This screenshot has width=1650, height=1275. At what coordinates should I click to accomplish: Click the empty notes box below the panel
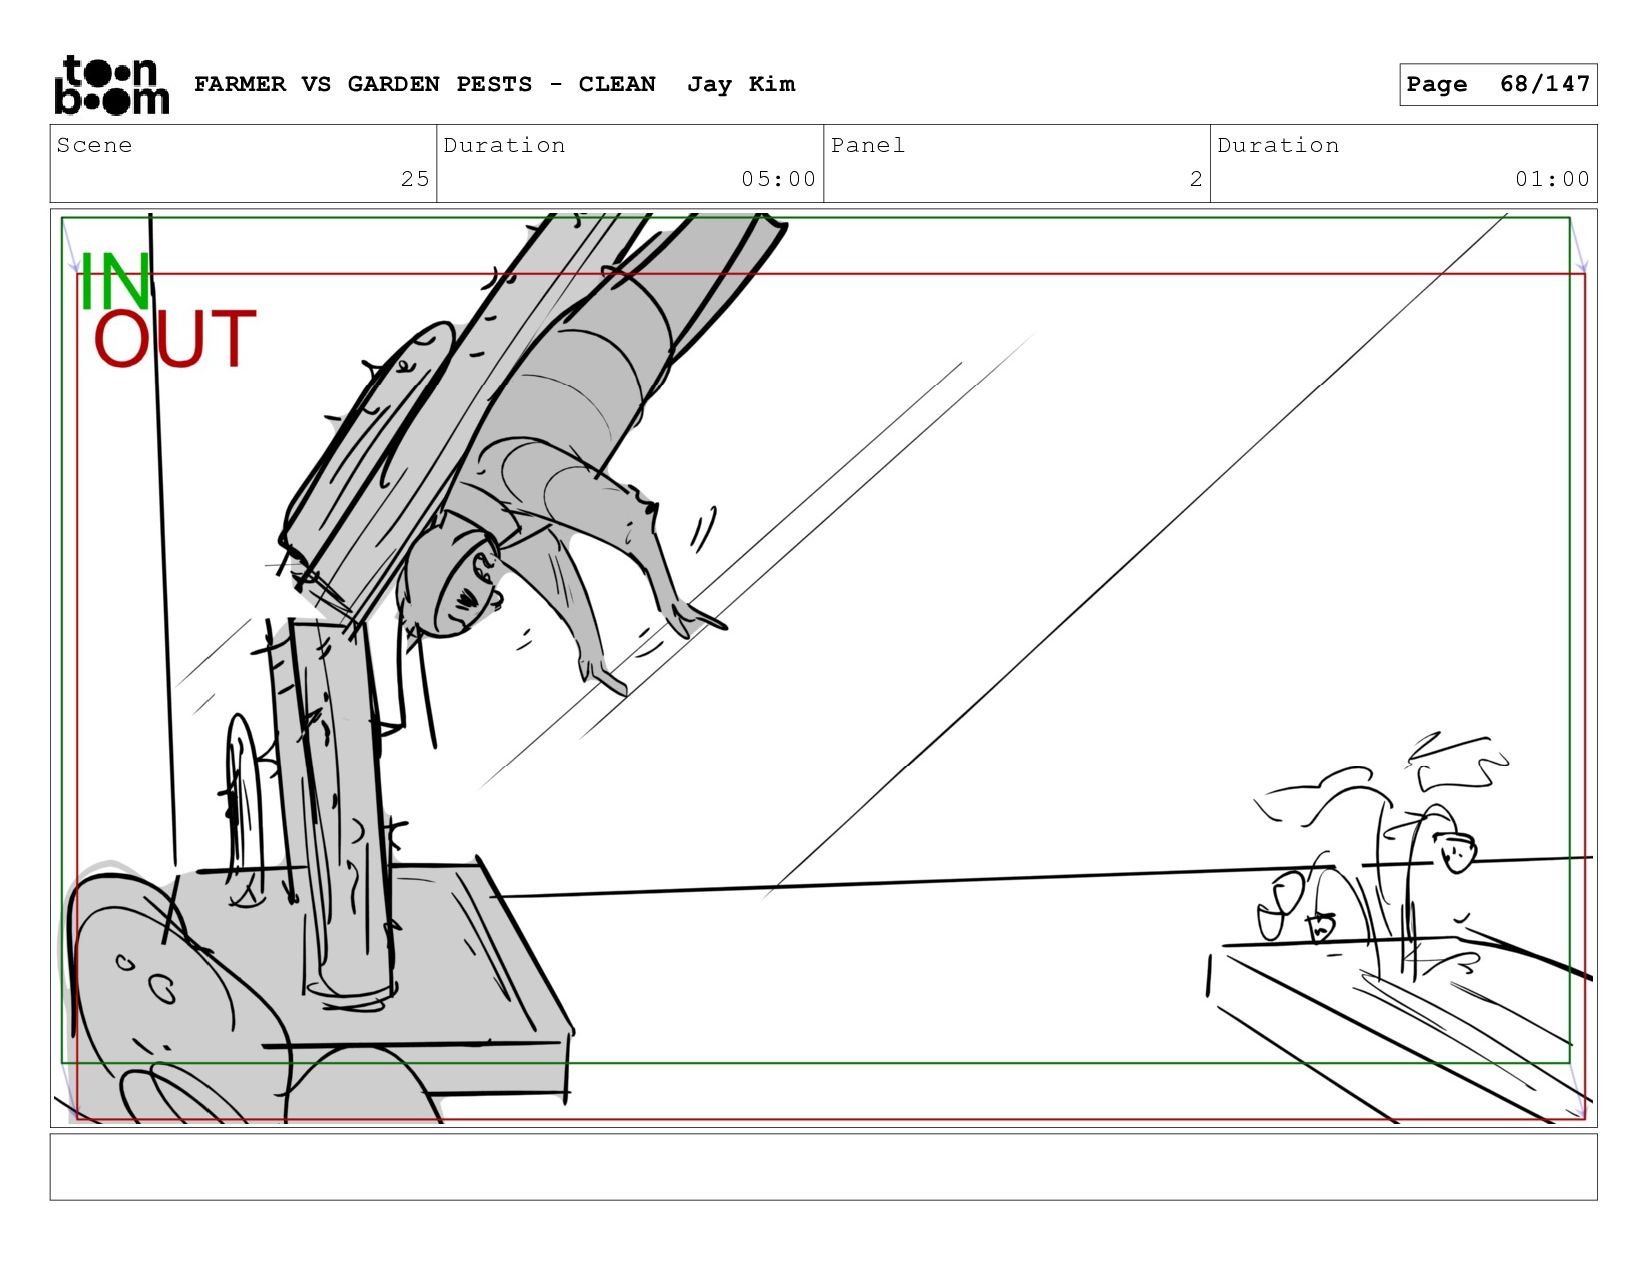pyautogui.click(x=823, y=1166)
